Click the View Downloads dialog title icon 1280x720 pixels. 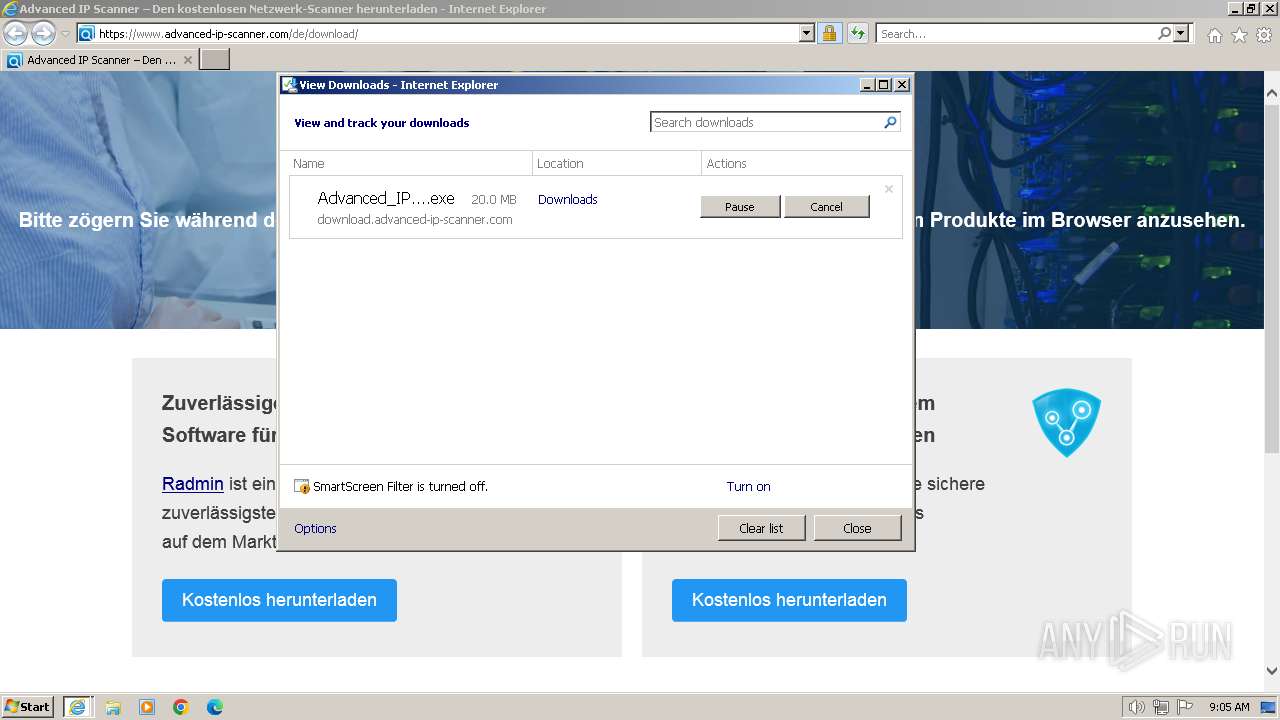pyautogui.click(x=289, y=85)
